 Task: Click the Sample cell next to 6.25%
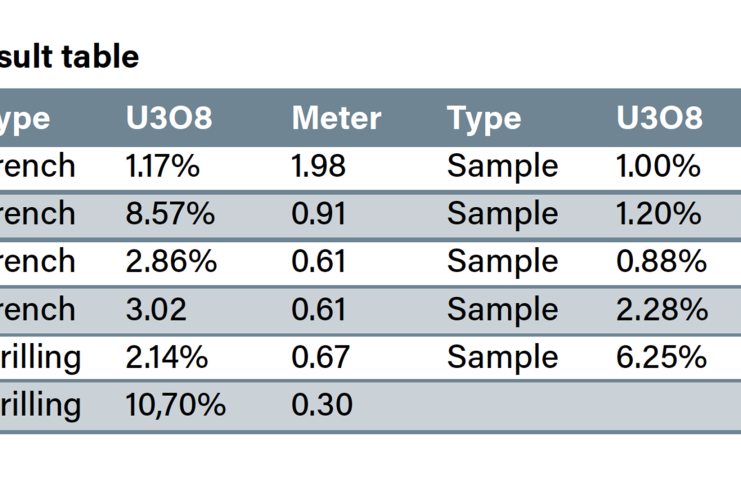coord(503,357)
